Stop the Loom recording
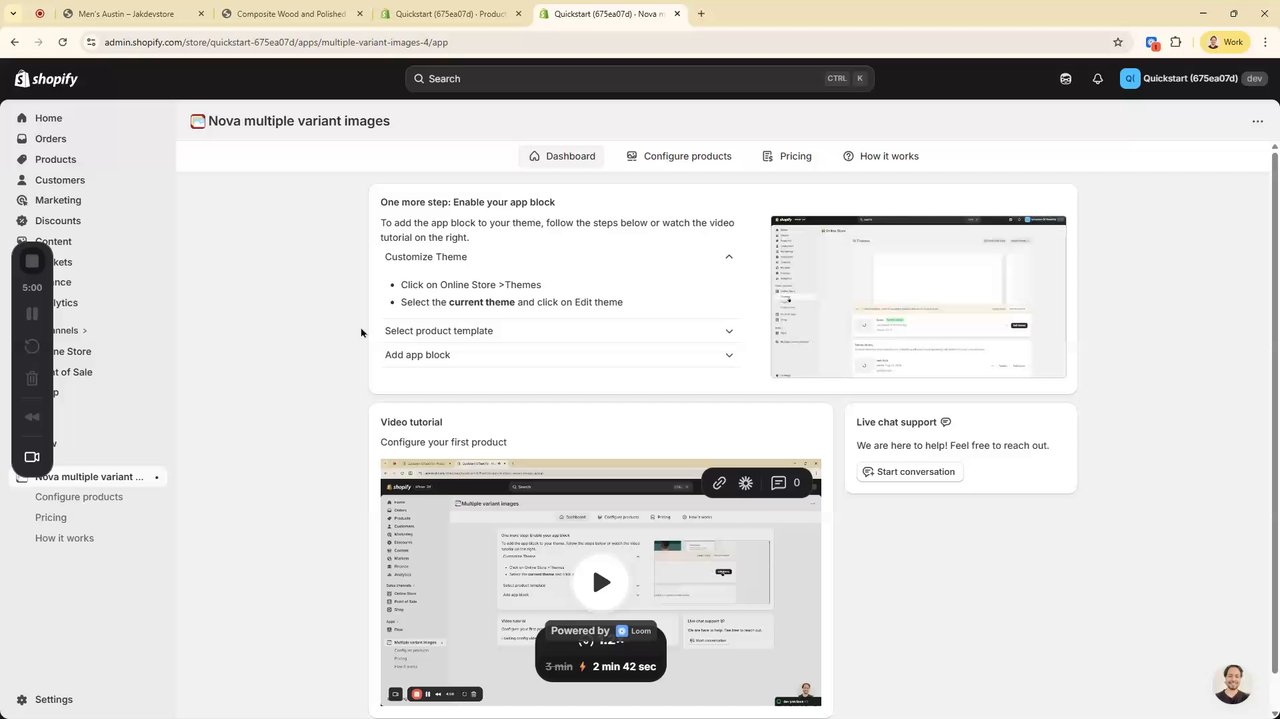This screenshot has width=1280, height=719. [x=32, y=261]
